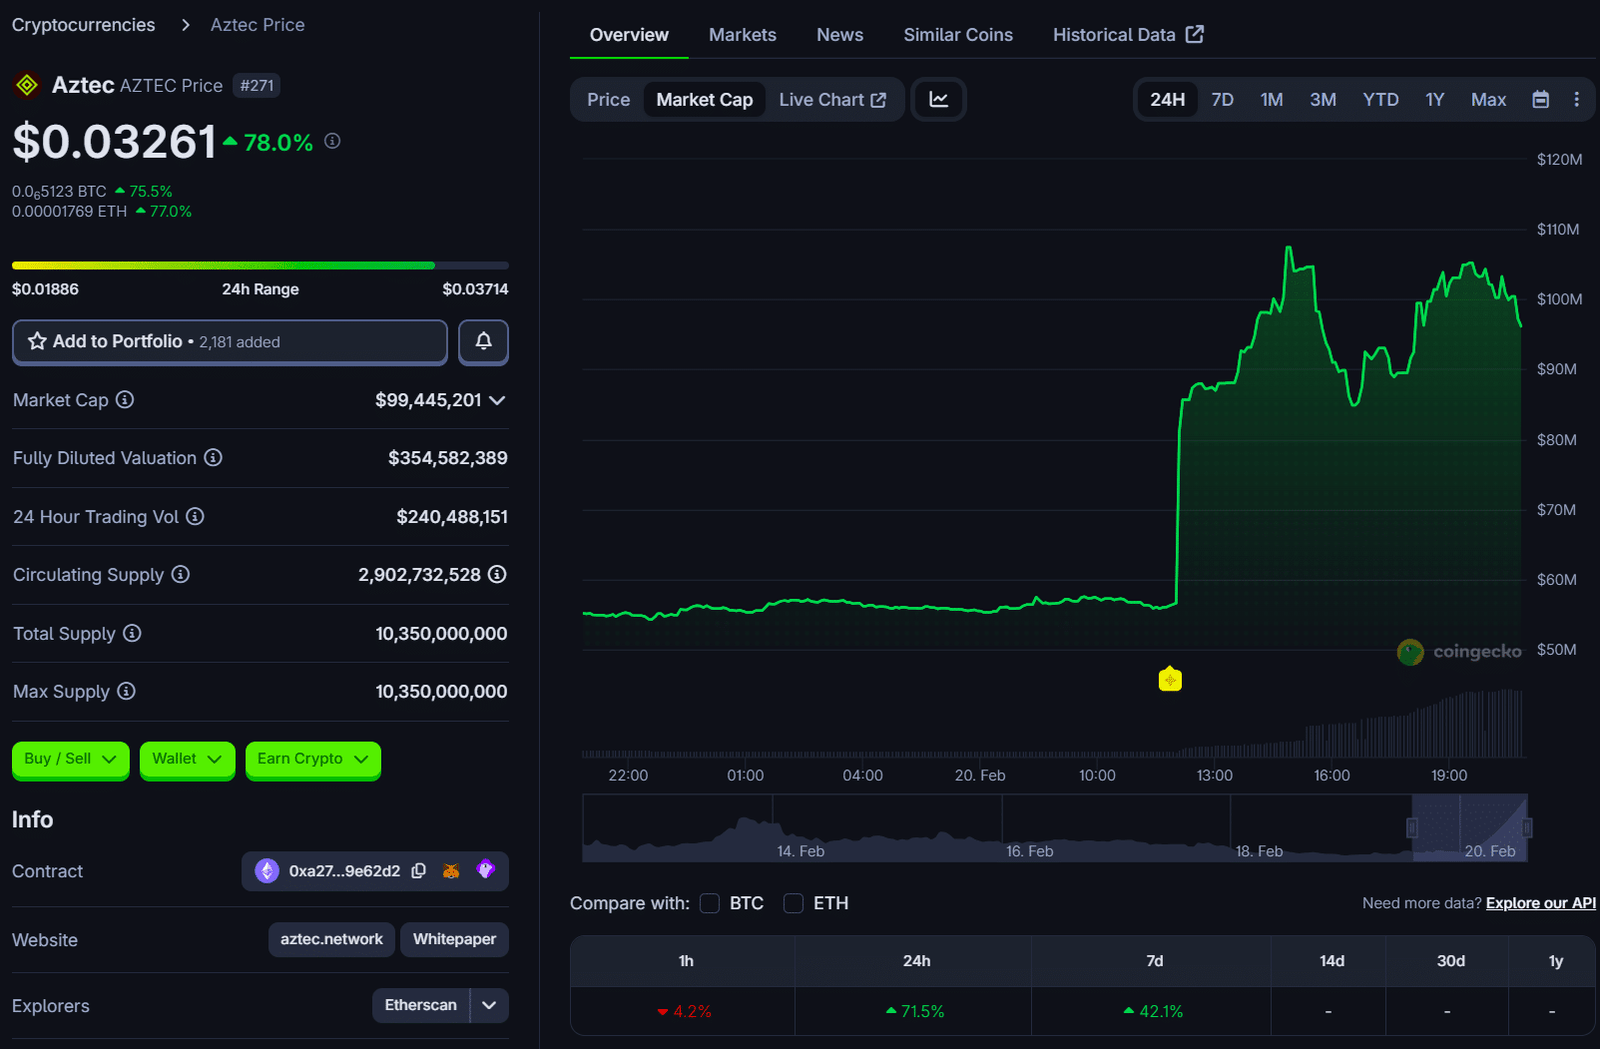The image size is (1600, 1049).
Task: Click Add to Portfolio button
Action: pyautogui.click(x=229, y=342)
